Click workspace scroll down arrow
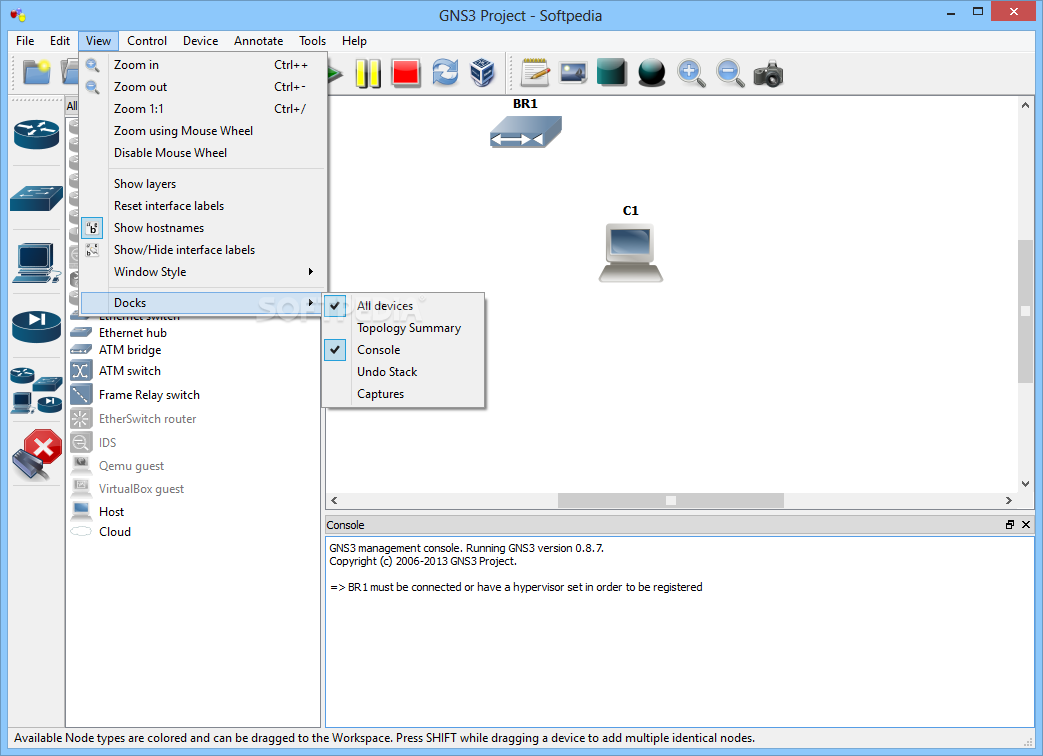The height and width of the screenshot is (756, 1043). point(1025,484)
